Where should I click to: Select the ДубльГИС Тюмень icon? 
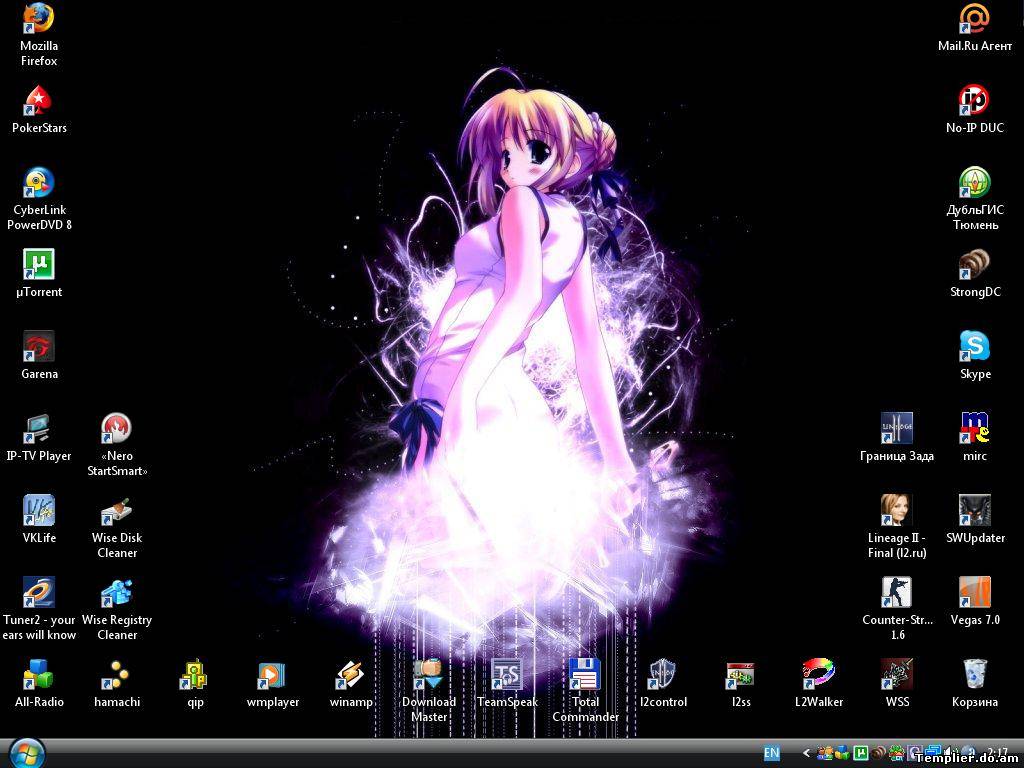pos(975,183)
